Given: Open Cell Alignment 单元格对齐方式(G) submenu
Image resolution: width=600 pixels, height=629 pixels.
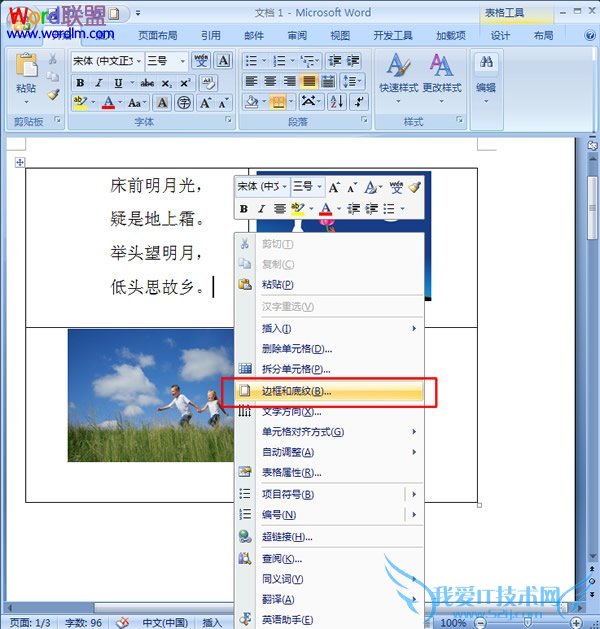Looking at the screenshot, I should (x=329, y=432).
